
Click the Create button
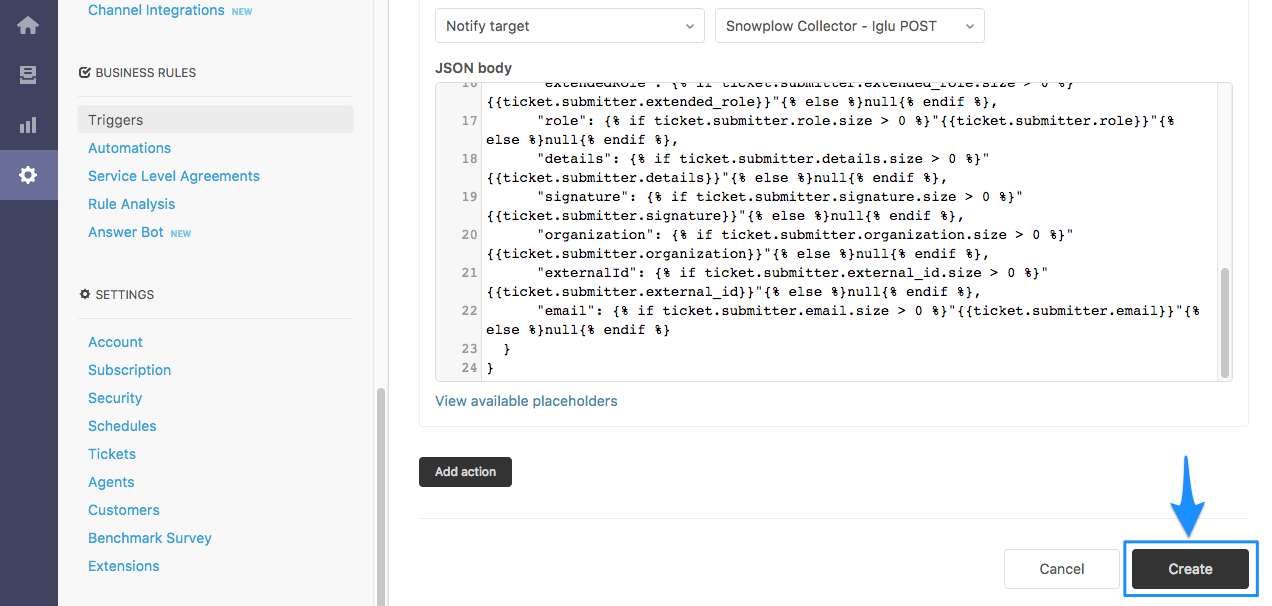(1190, 569)
